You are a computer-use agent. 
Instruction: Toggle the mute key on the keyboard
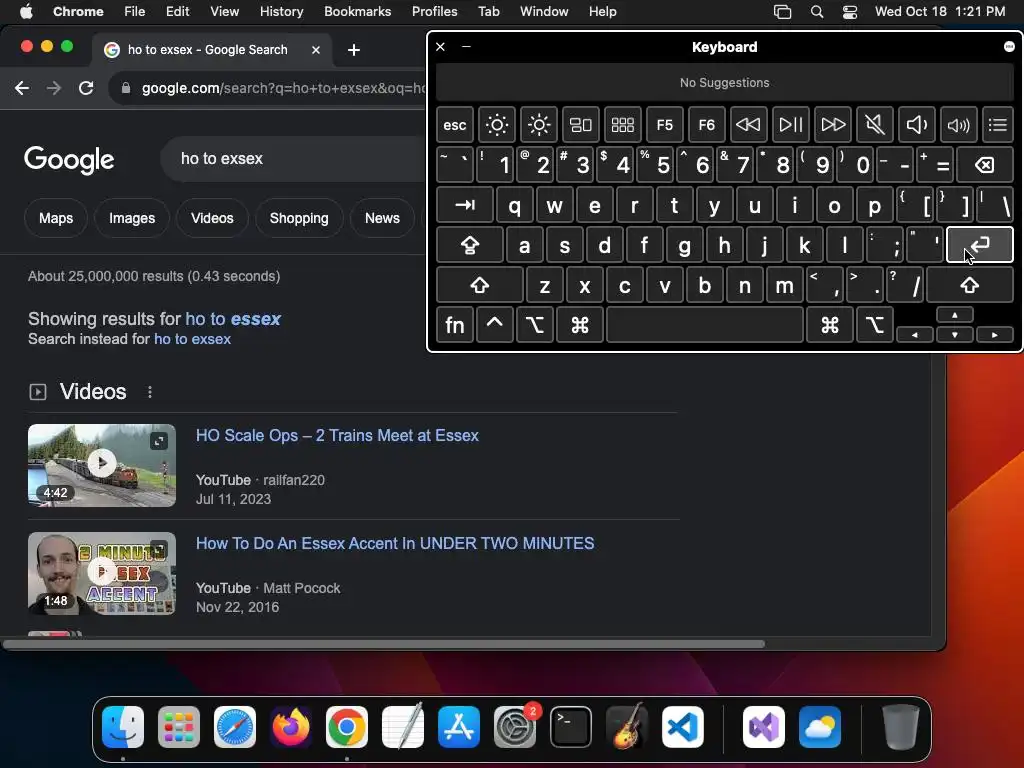click(874, 125)
